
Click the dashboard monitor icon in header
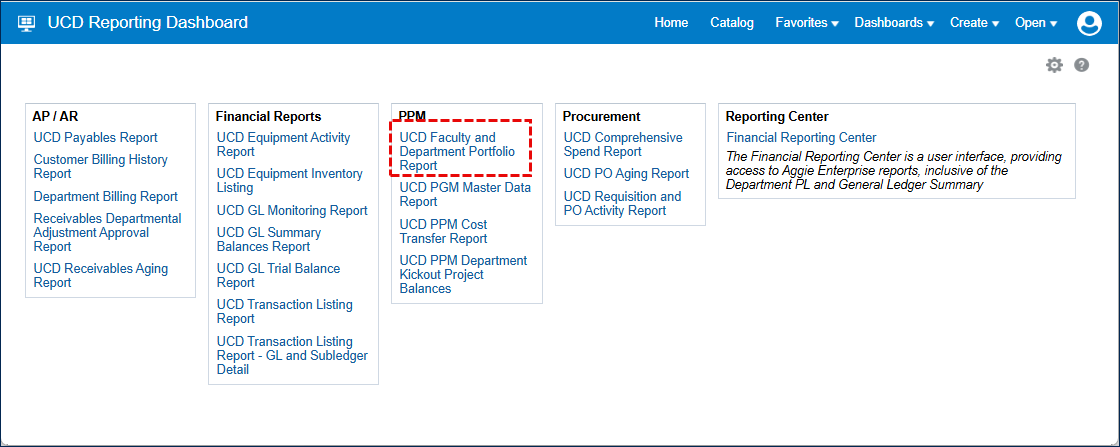(27, 22)
